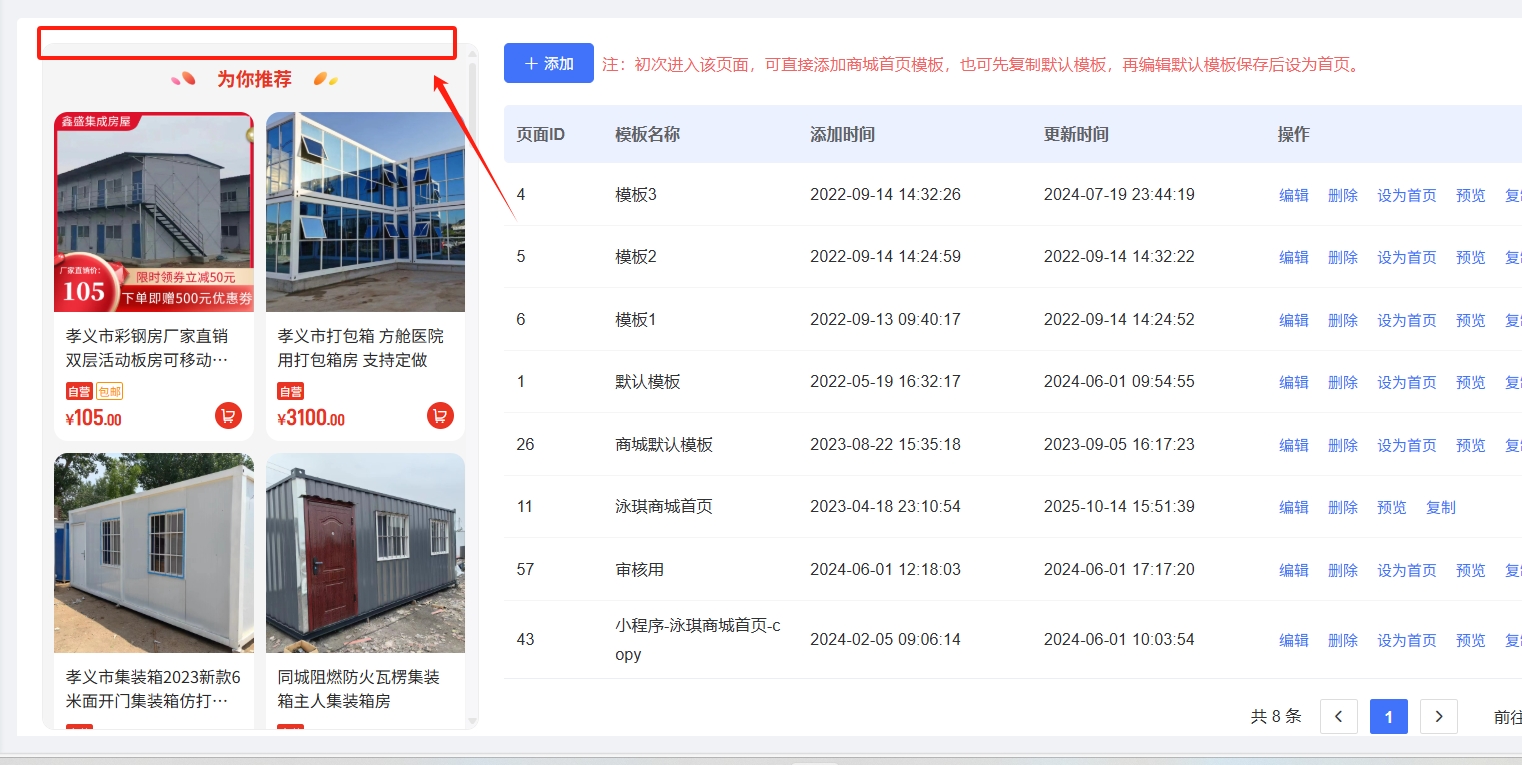Edit the 模板3 template

[1293, 195]
